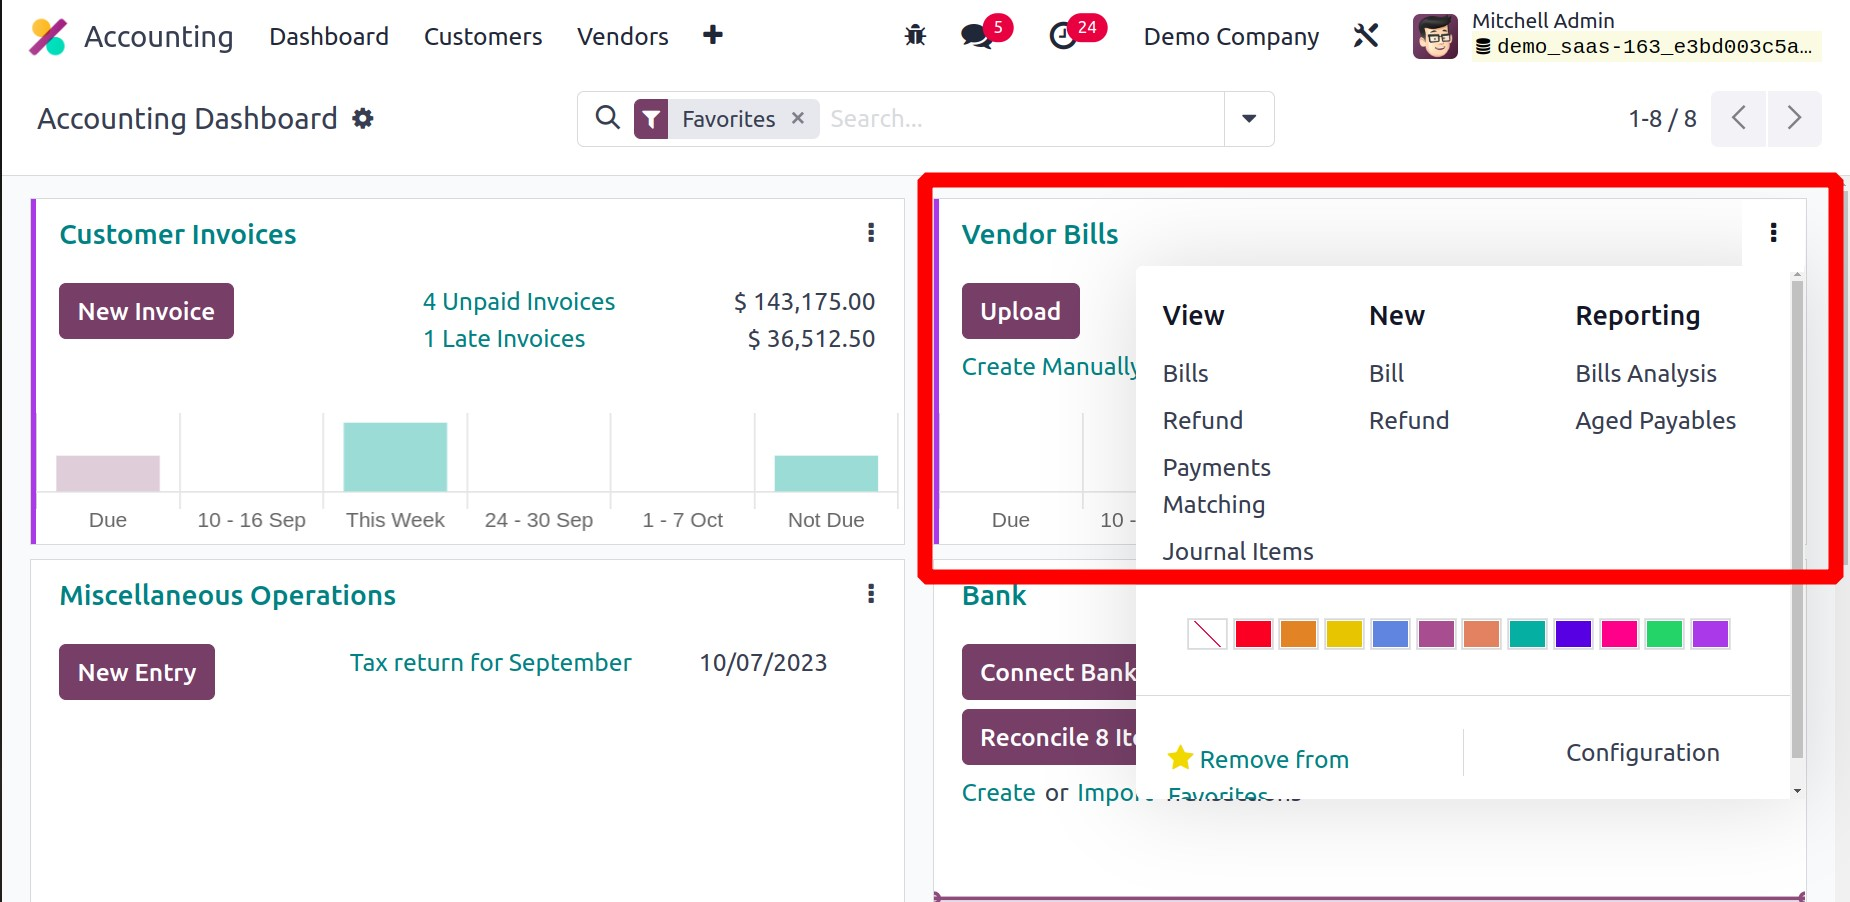
Task: Click into the Search input field
Action: click(x=1020, y=119)
